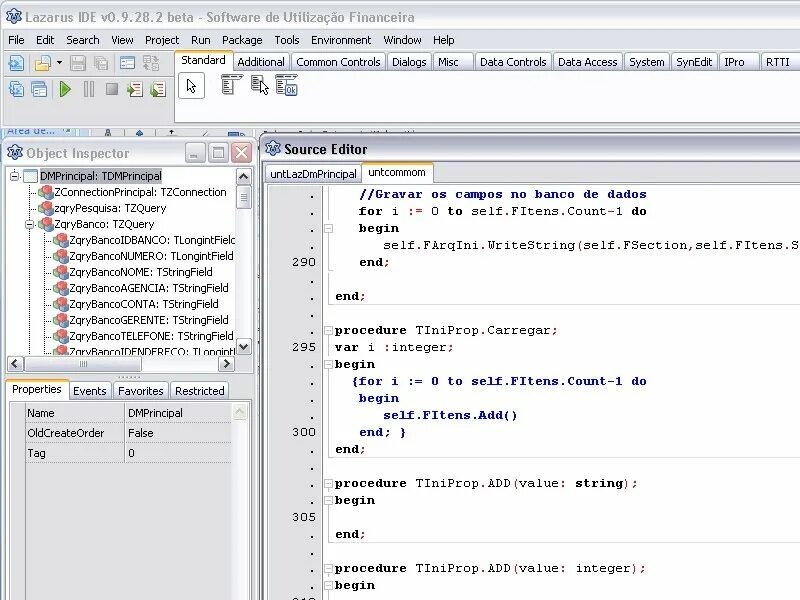Click the Name property value DMPrincipal
Screen dimensions: 800x600
click(178, 413)
